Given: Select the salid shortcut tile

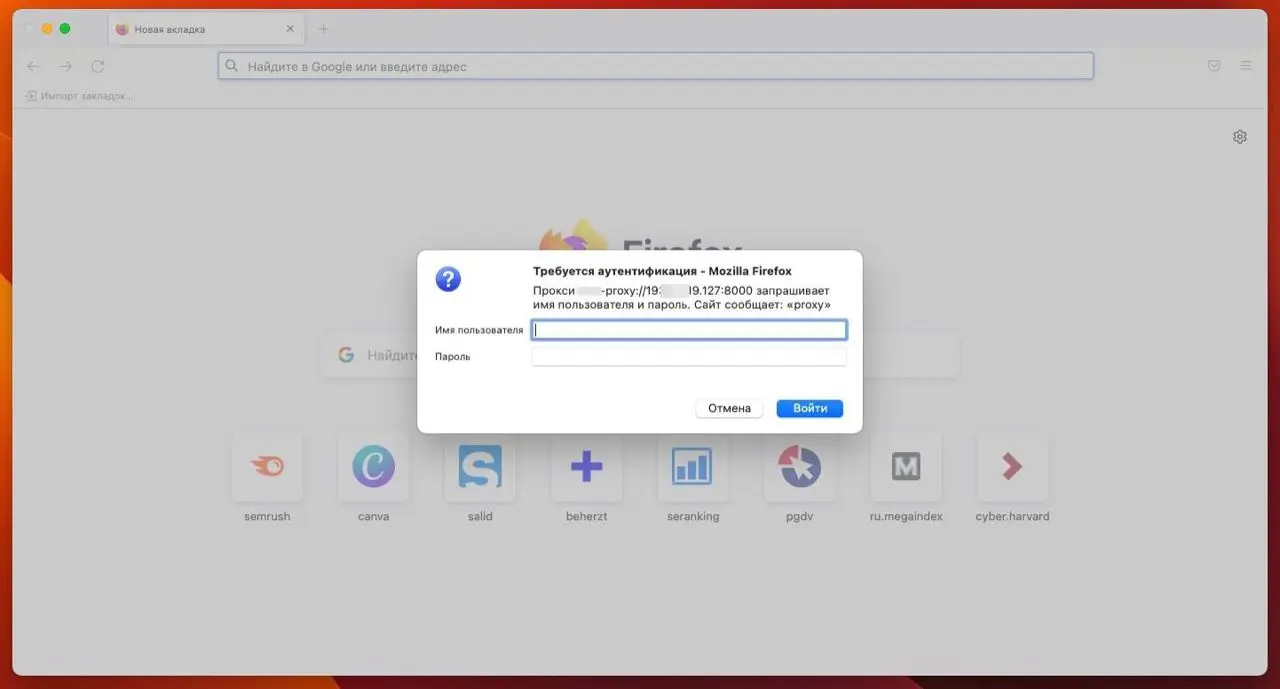Looking at the screenshot, I should point(480,467).
